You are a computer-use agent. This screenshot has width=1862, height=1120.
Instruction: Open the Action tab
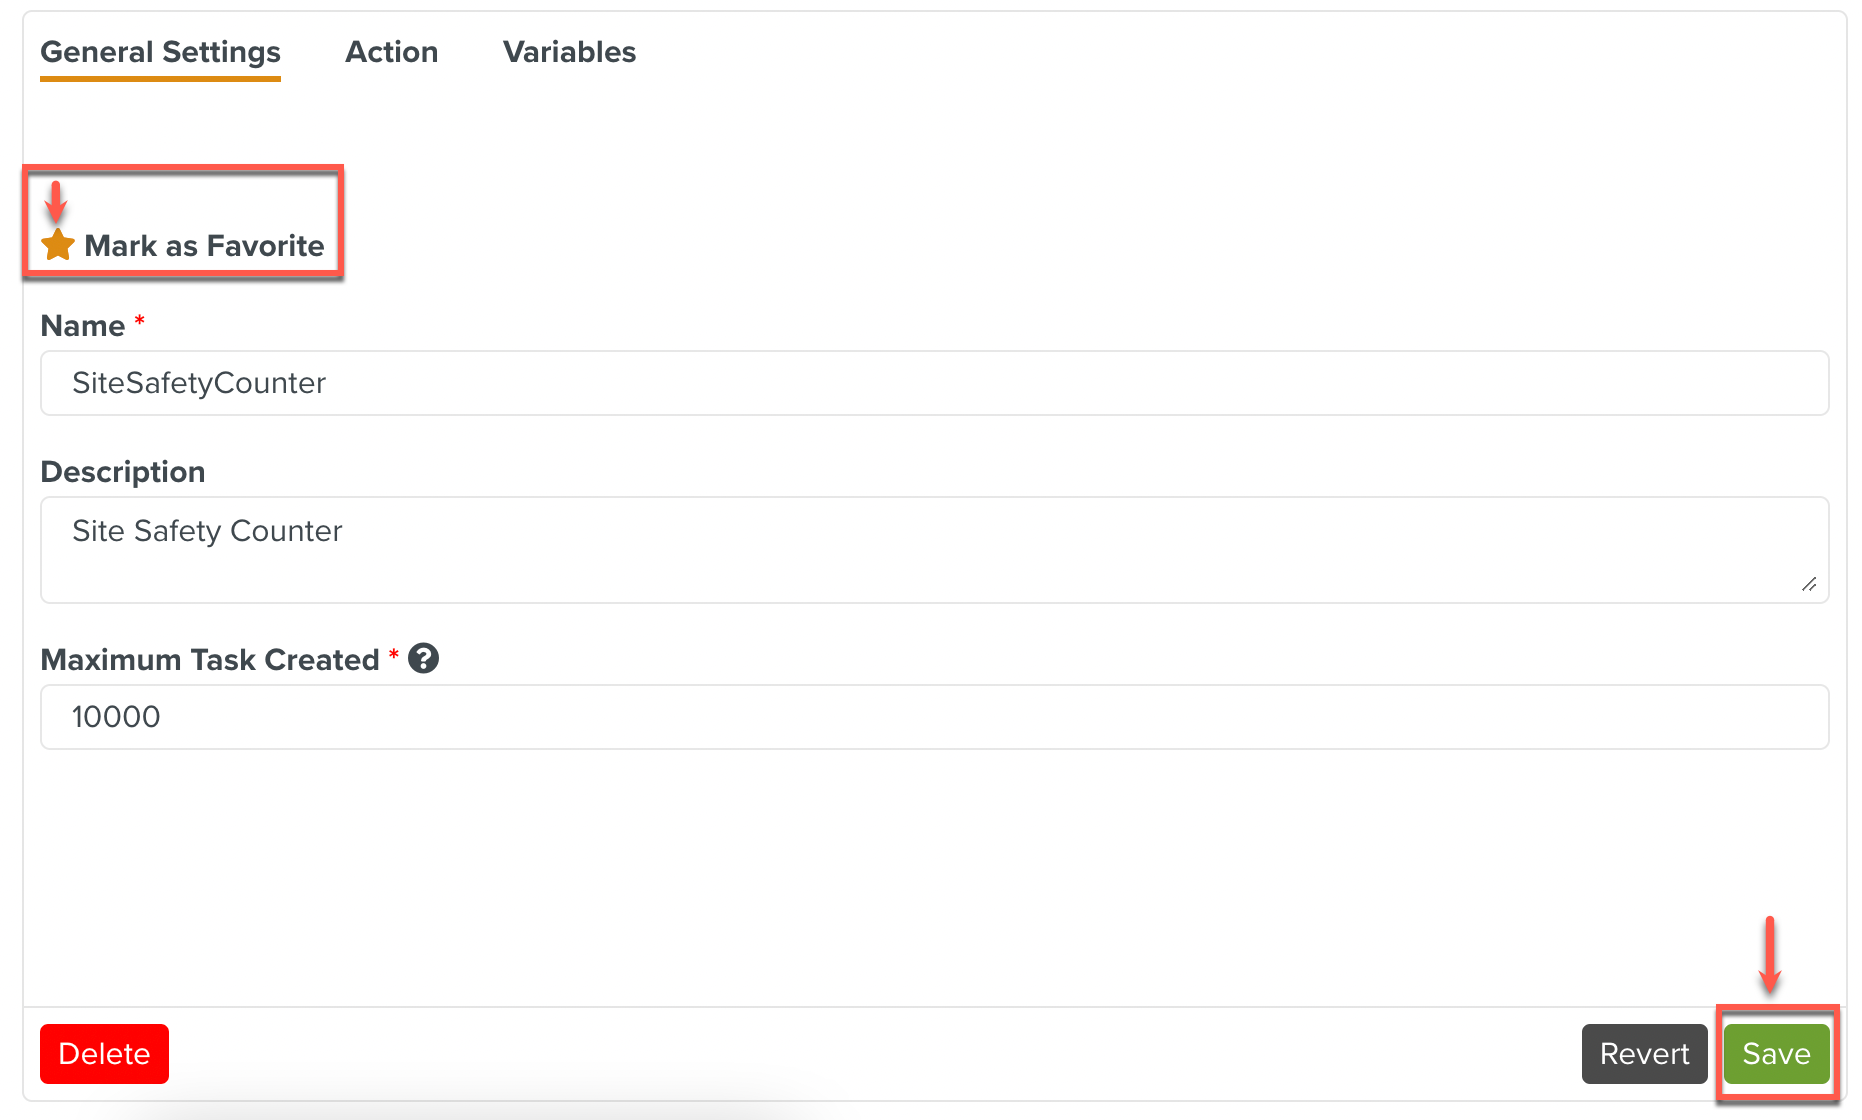point(391,52)
